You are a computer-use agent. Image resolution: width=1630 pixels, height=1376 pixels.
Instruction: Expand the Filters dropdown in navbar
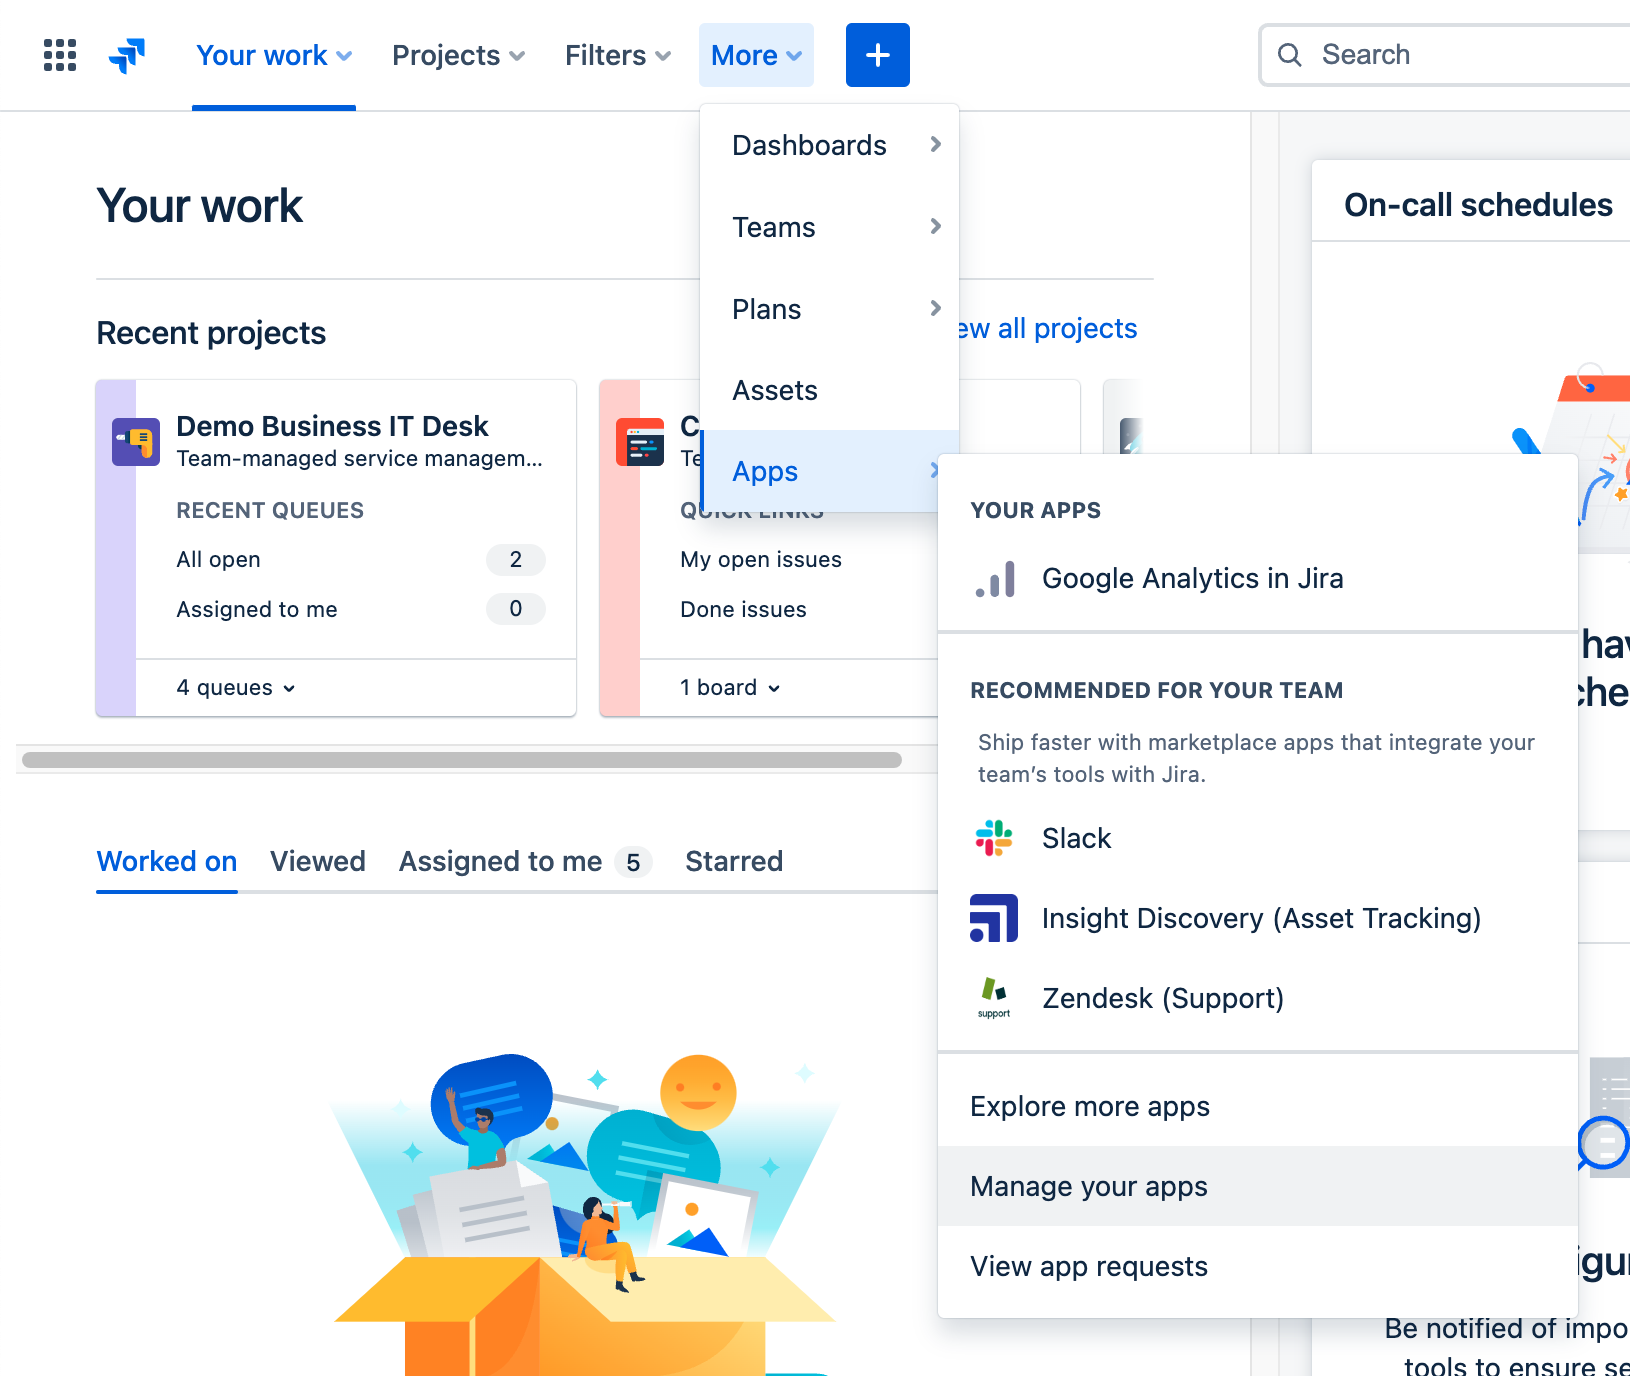(617, 55)
